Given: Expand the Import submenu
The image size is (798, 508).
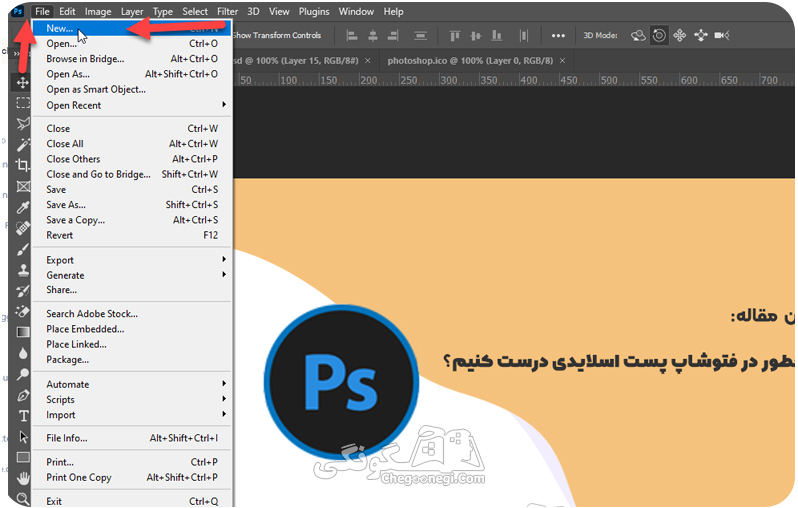Looking at the screenshot, I should tap(132, 414).
